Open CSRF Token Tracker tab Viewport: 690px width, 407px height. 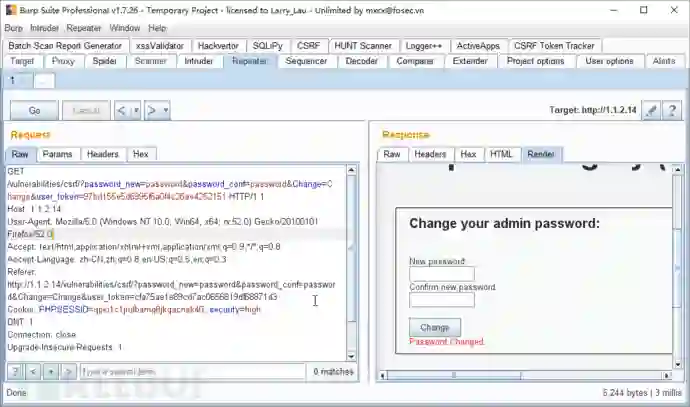click(554, 46)
